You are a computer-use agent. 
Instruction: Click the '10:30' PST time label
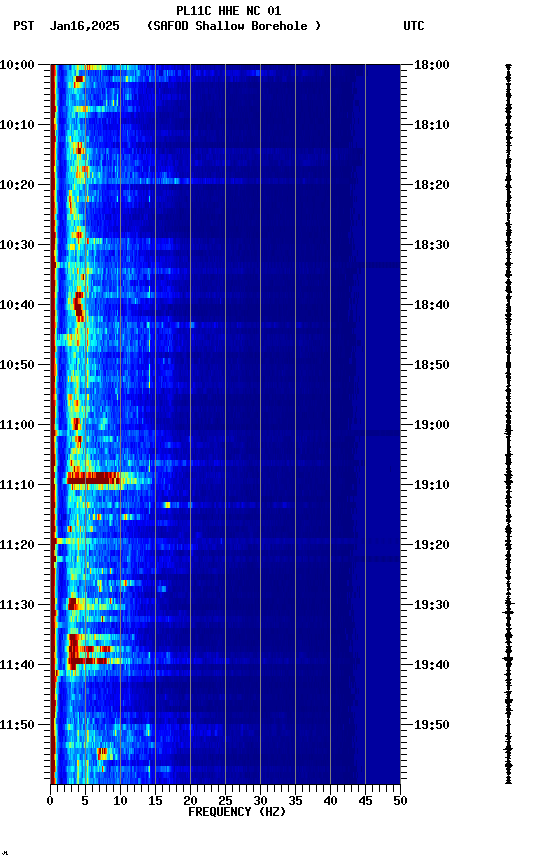[17, 245]
